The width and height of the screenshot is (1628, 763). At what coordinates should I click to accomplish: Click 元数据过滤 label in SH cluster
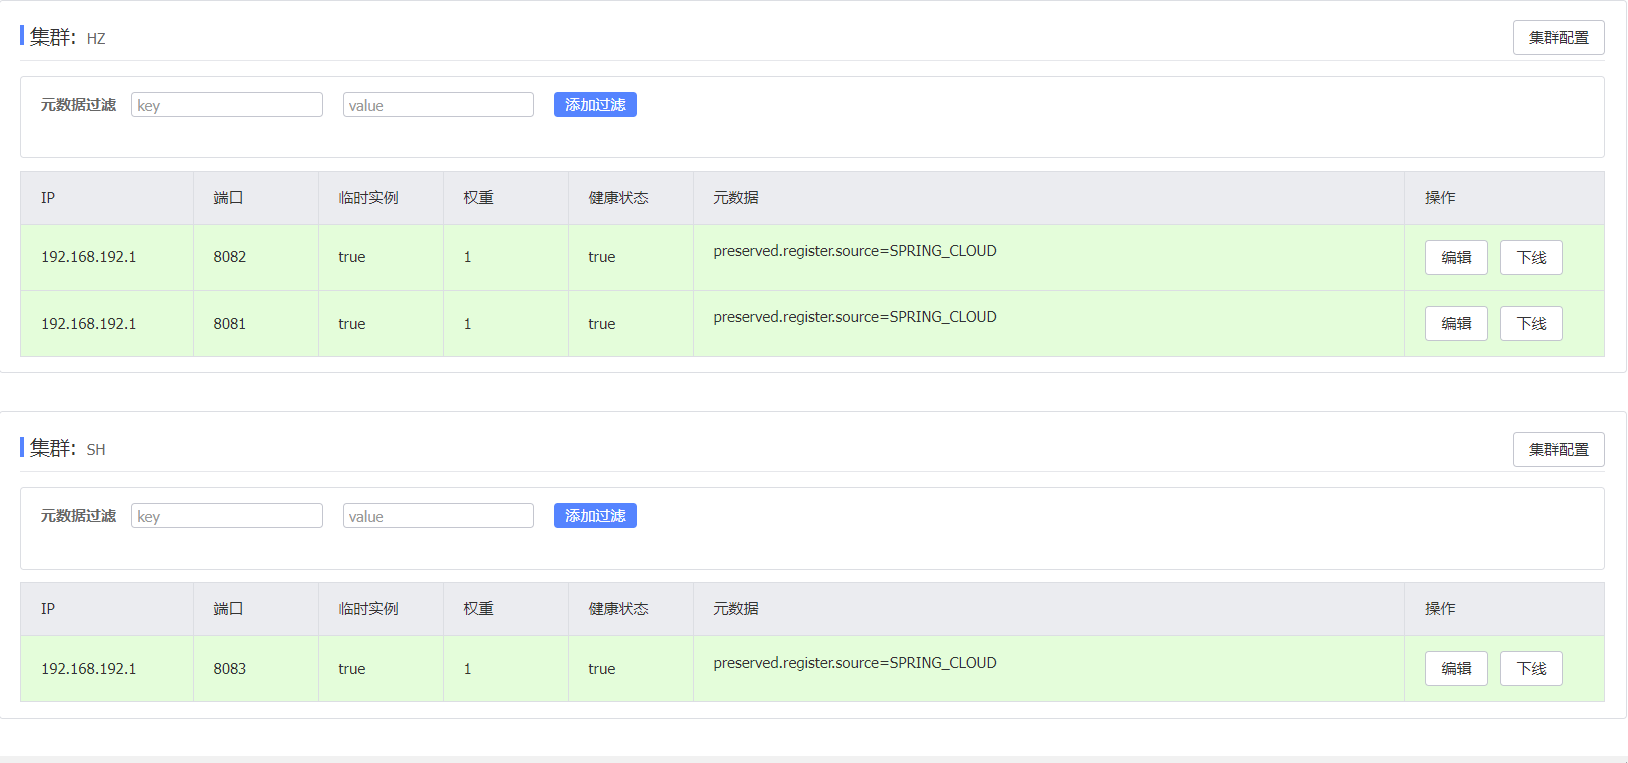[78, 516]
